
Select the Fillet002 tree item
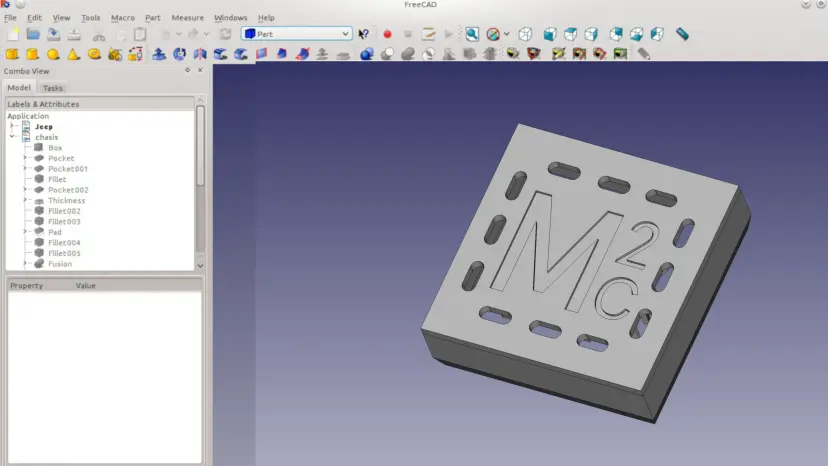pos(64,211)
